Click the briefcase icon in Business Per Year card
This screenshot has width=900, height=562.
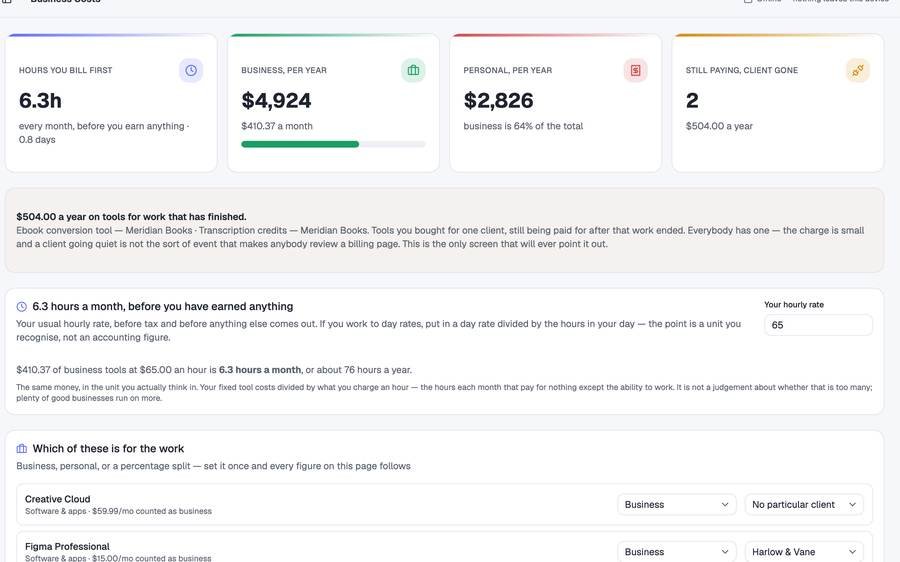pyautogui.click(x=413, y=70)
